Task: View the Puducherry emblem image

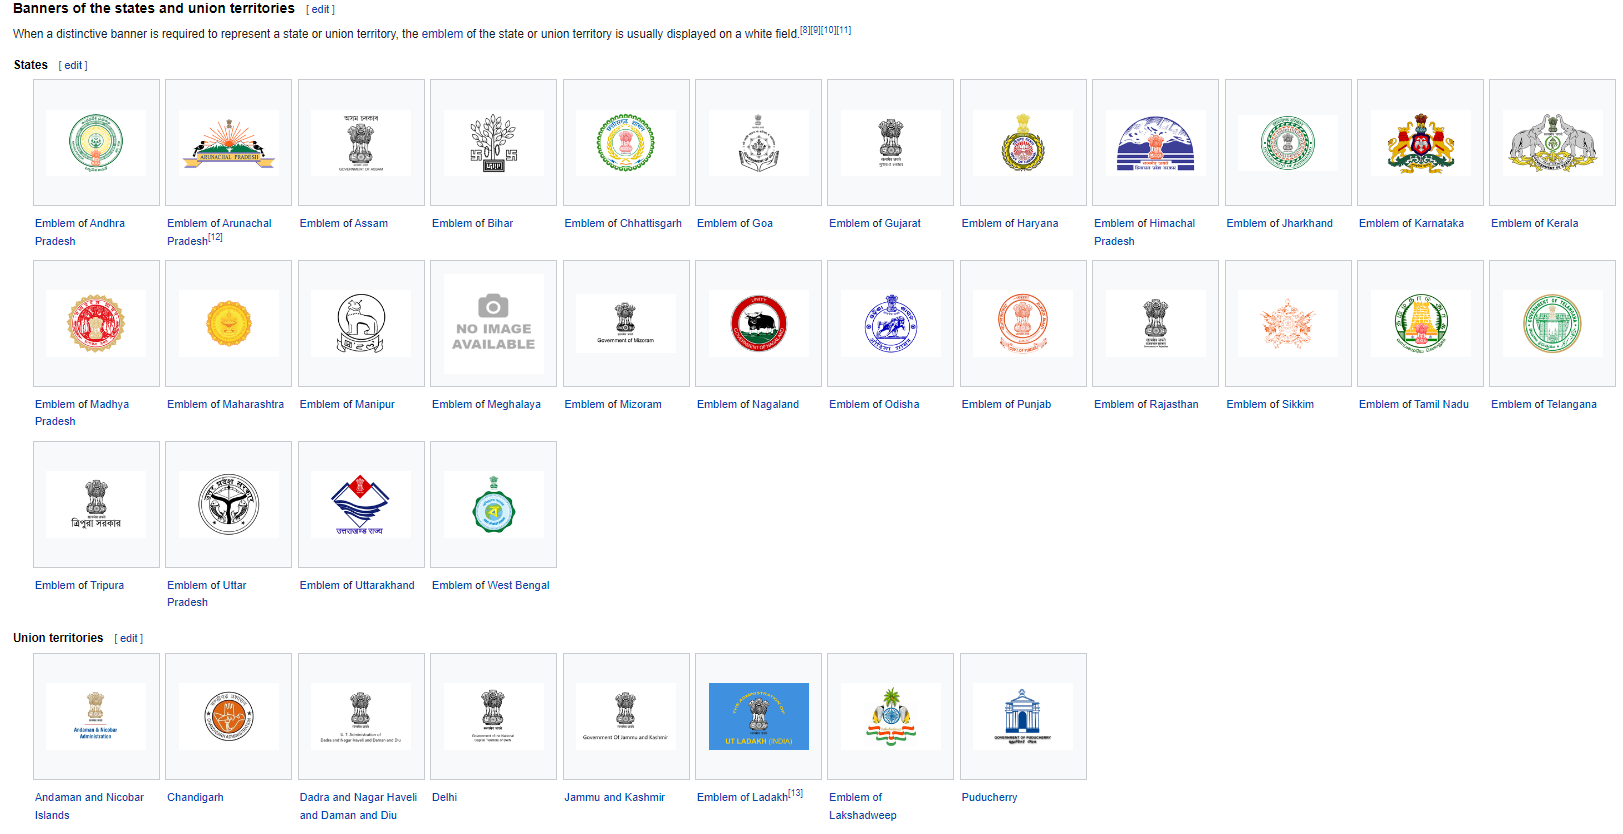Action: point(1023,717)
